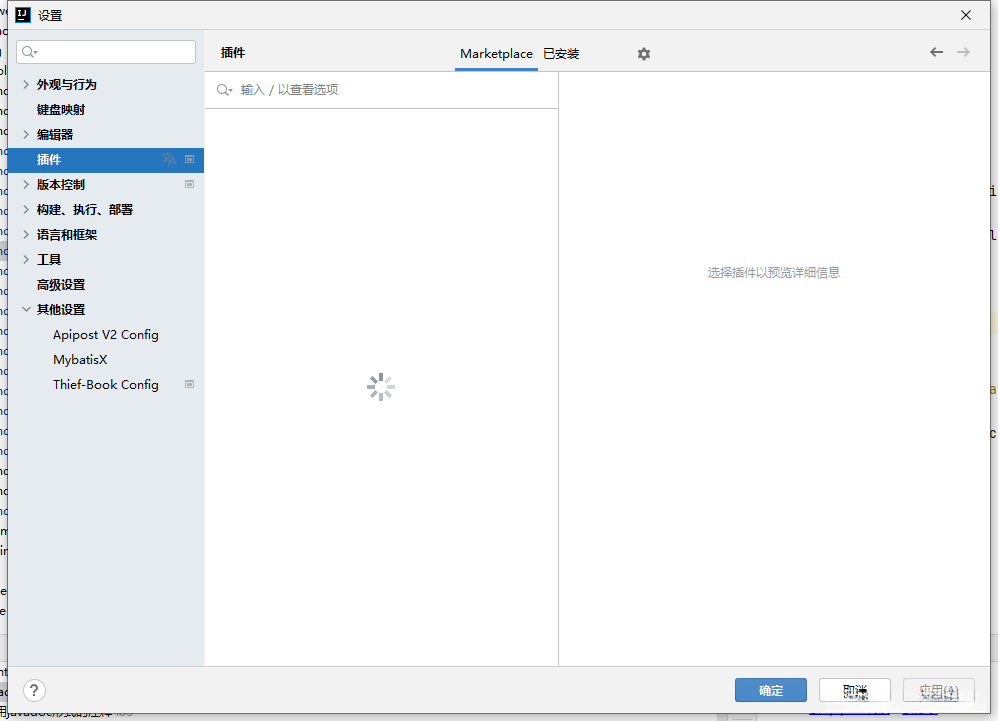The width and height of the screenshot is (998, 721).
Task: Click the translate icon beside 插件 entry
Action: point(169,158)
